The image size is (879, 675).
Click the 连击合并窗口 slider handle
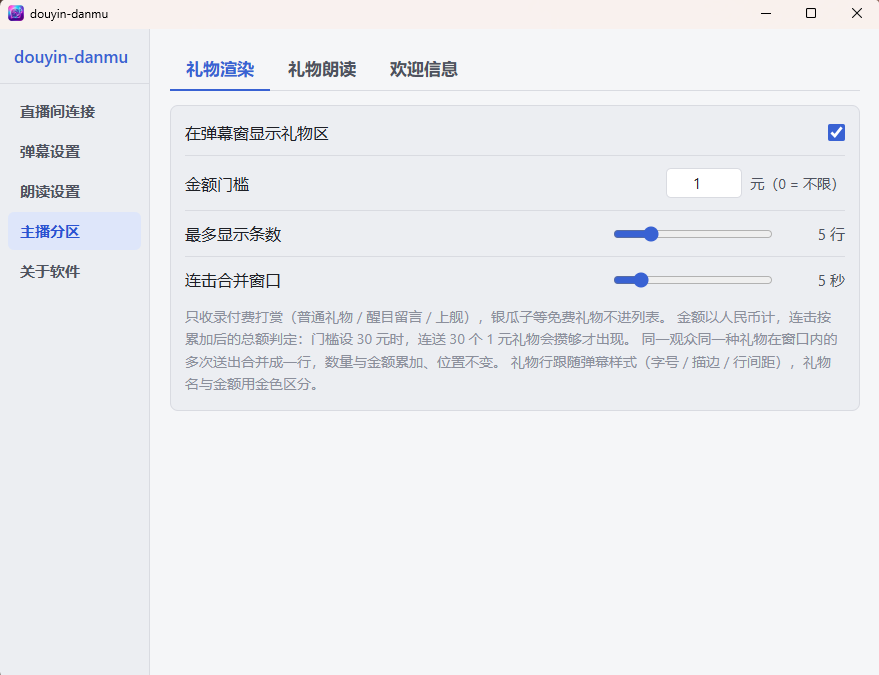click(x=641, y=280)
